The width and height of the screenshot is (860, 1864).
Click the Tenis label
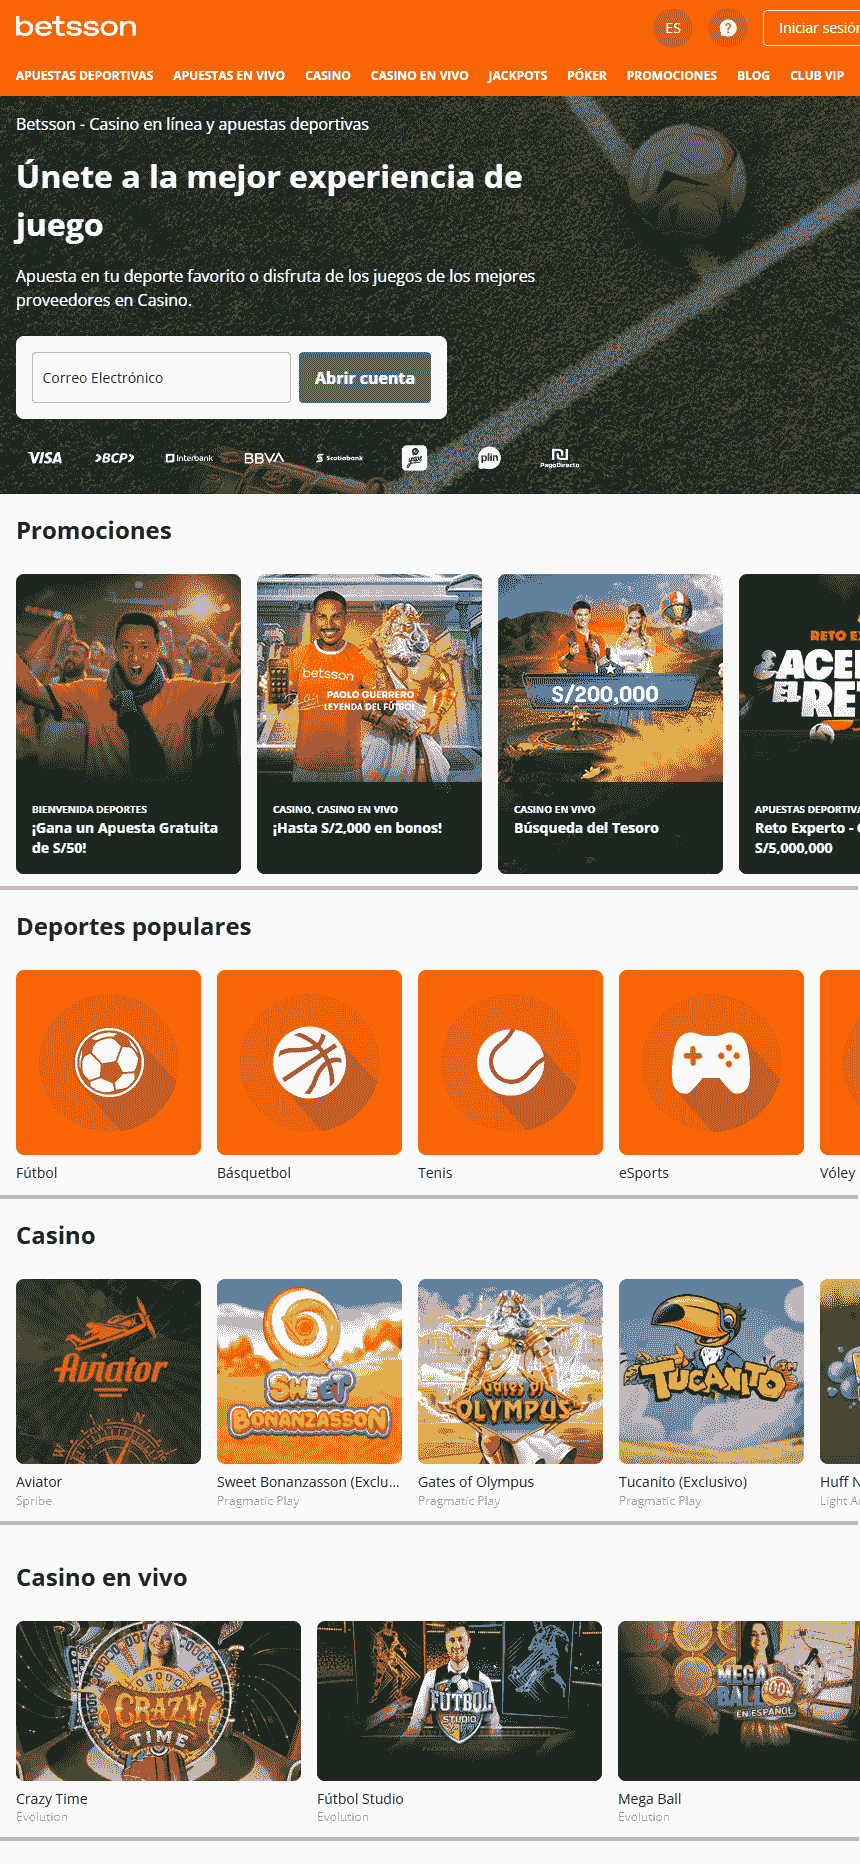pyautogui.click(x=435, y=1173)
